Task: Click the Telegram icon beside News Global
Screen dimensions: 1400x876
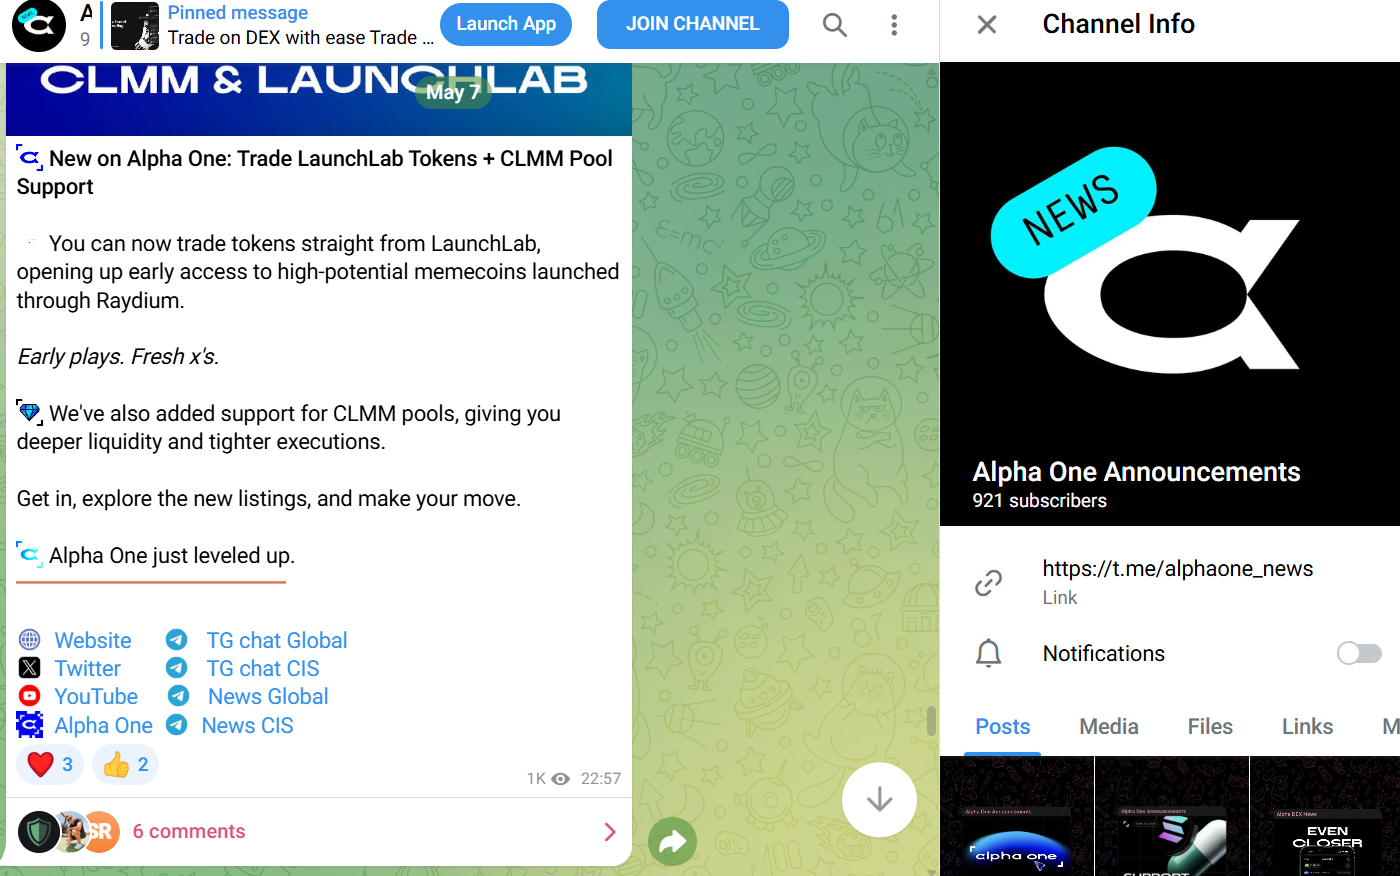Action: click(179, 696)
